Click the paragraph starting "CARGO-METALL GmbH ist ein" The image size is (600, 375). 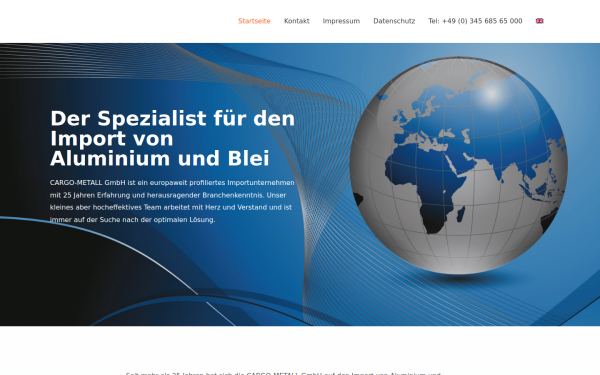(x=172, y=201)
